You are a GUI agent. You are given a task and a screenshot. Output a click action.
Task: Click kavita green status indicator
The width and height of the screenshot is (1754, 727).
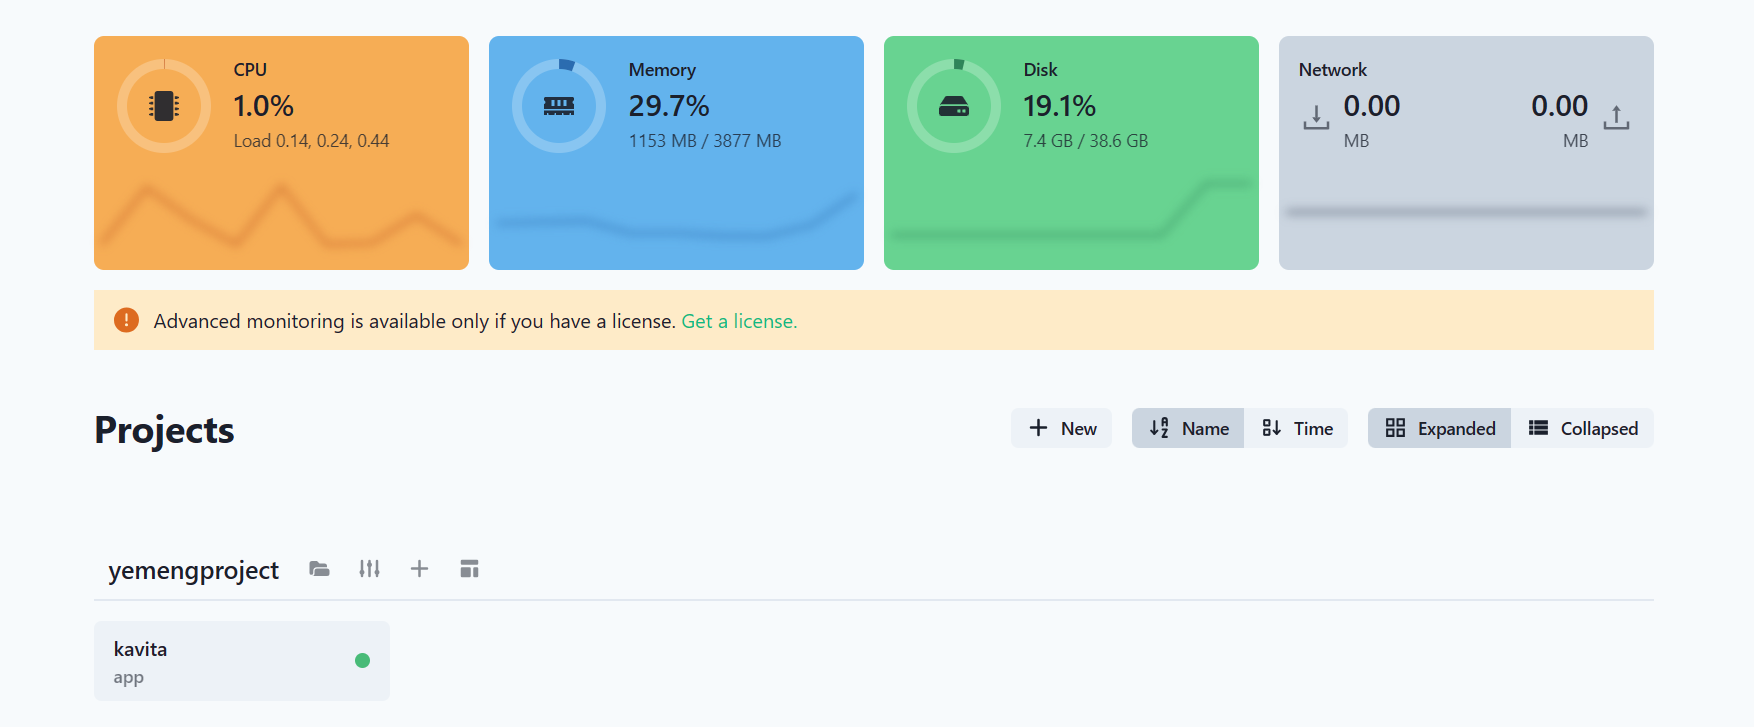click(362, 661)
